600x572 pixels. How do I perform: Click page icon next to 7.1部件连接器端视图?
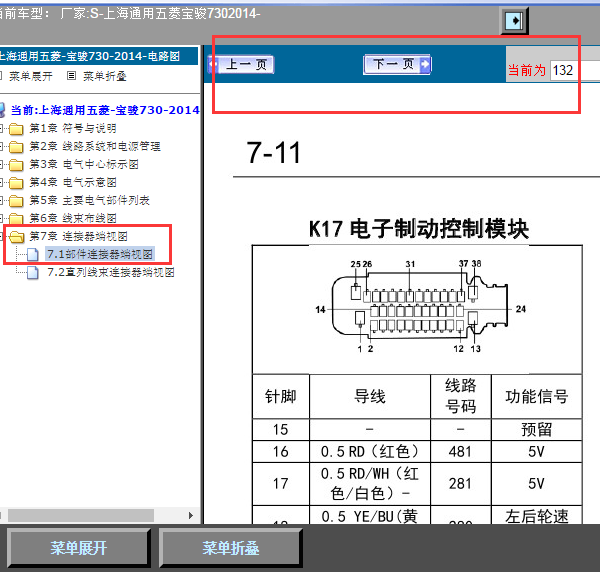coord(33,254)
